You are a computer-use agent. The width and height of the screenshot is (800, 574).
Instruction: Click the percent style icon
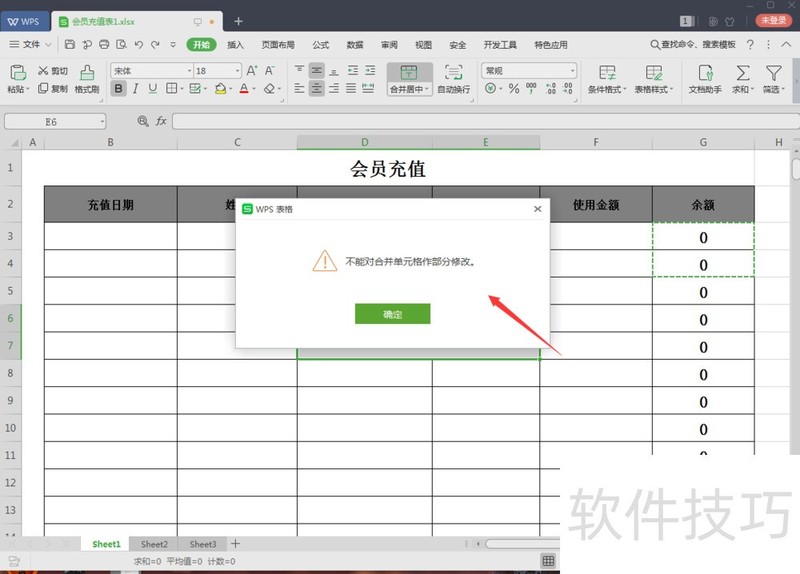(x=514, y=89)
